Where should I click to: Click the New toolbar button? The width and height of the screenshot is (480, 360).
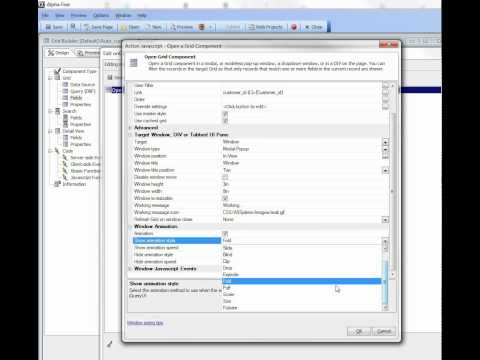coord(154,27)
